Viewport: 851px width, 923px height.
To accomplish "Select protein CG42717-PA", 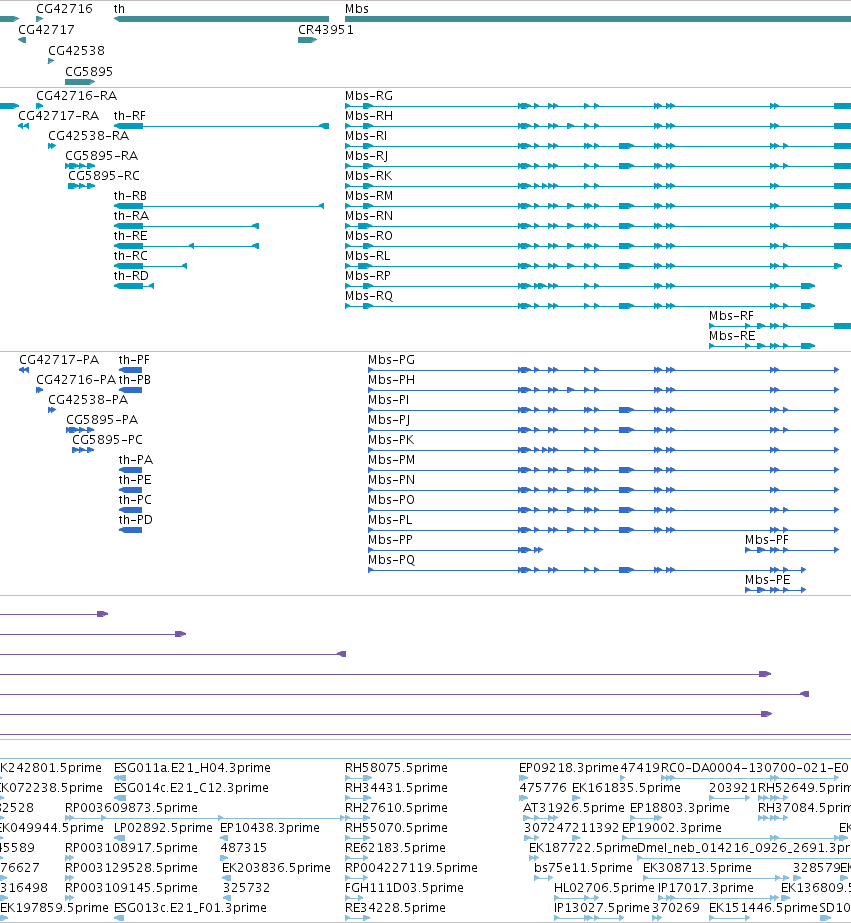I will pyautogui.click(x=59, y=360).
